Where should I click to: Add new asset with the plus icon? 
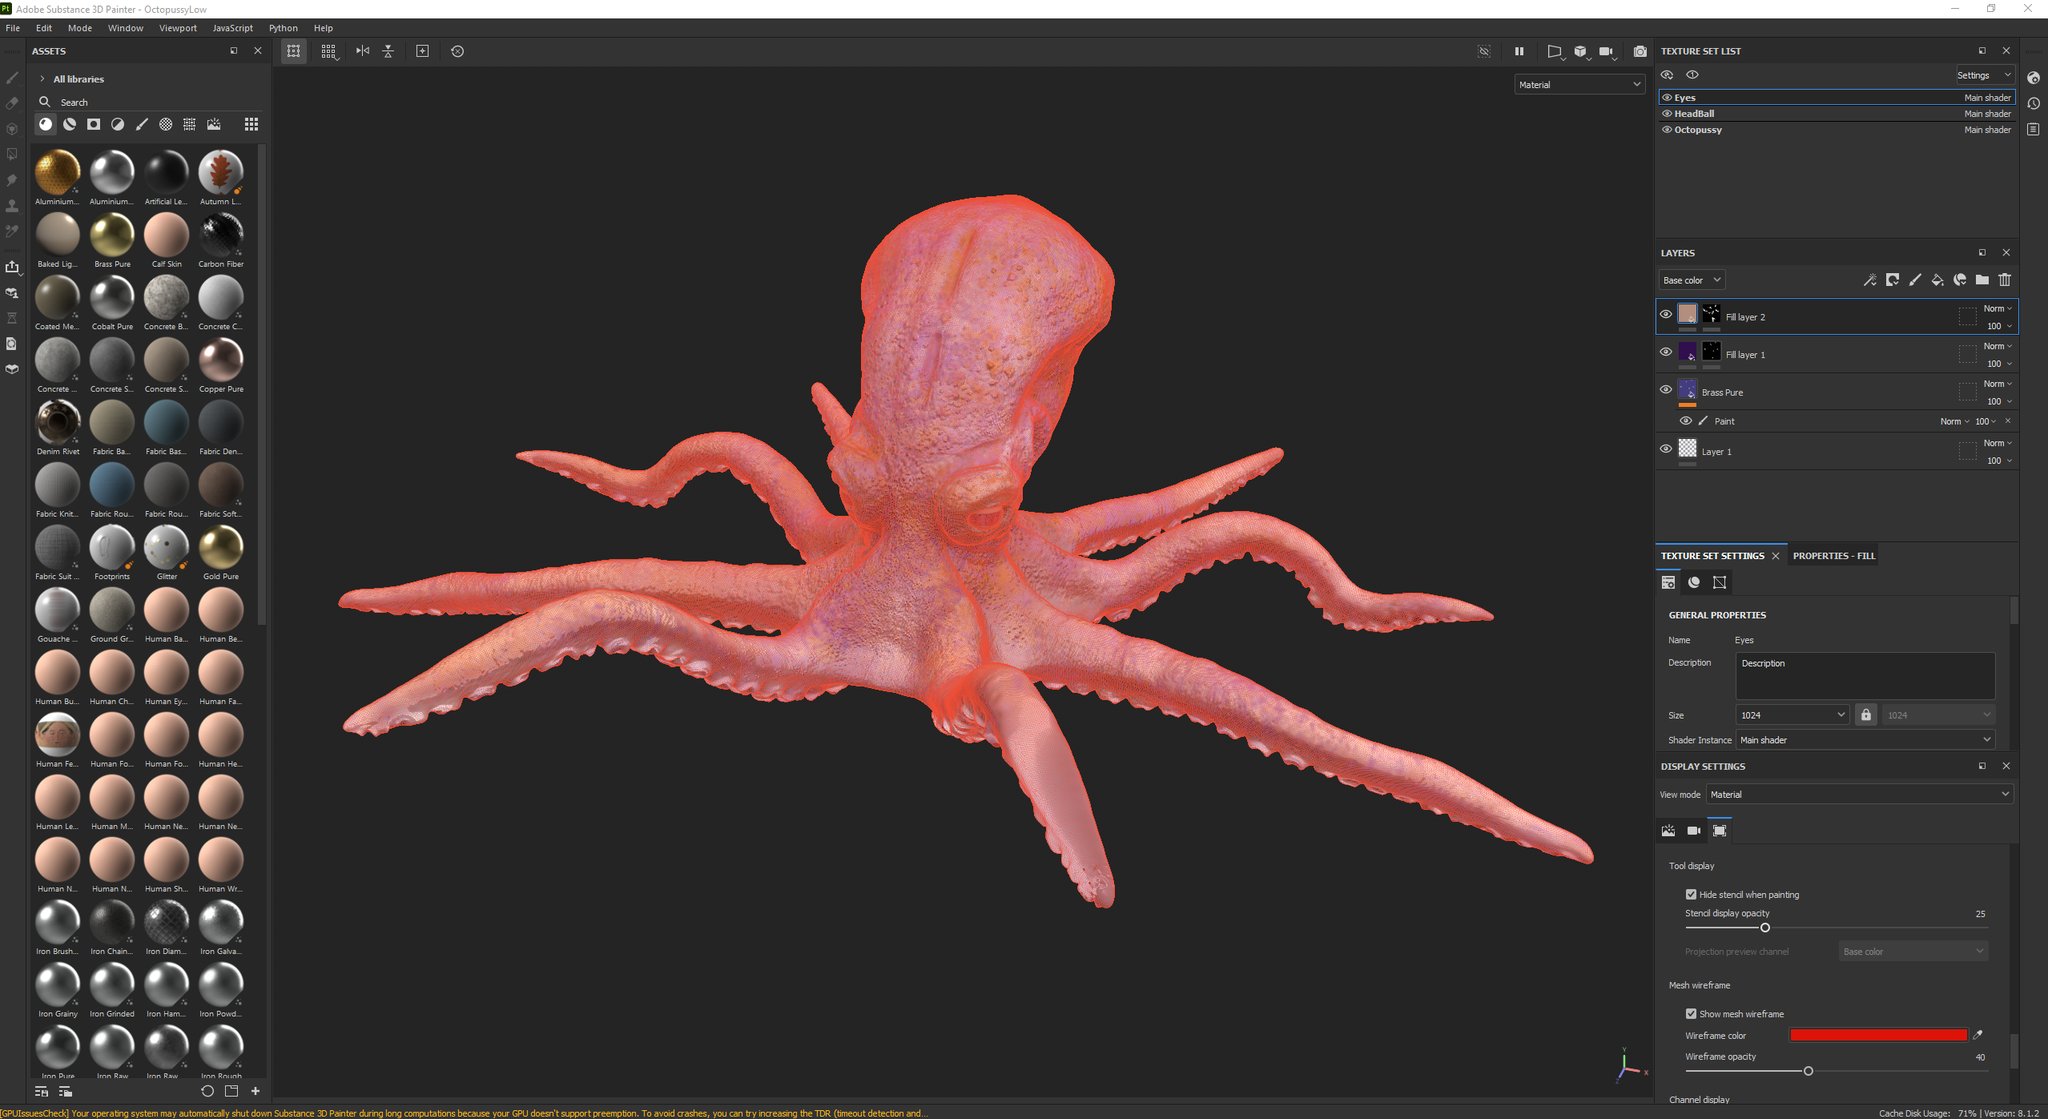pyautogui.click(x=255, y=1091)
